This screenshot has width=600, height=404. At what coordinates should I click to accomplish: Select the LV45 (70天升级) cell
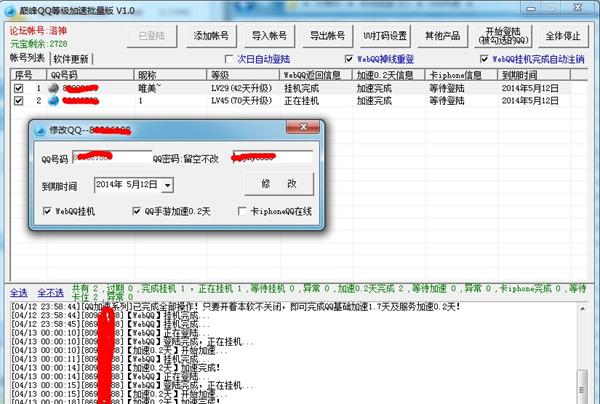pos(241,101)
